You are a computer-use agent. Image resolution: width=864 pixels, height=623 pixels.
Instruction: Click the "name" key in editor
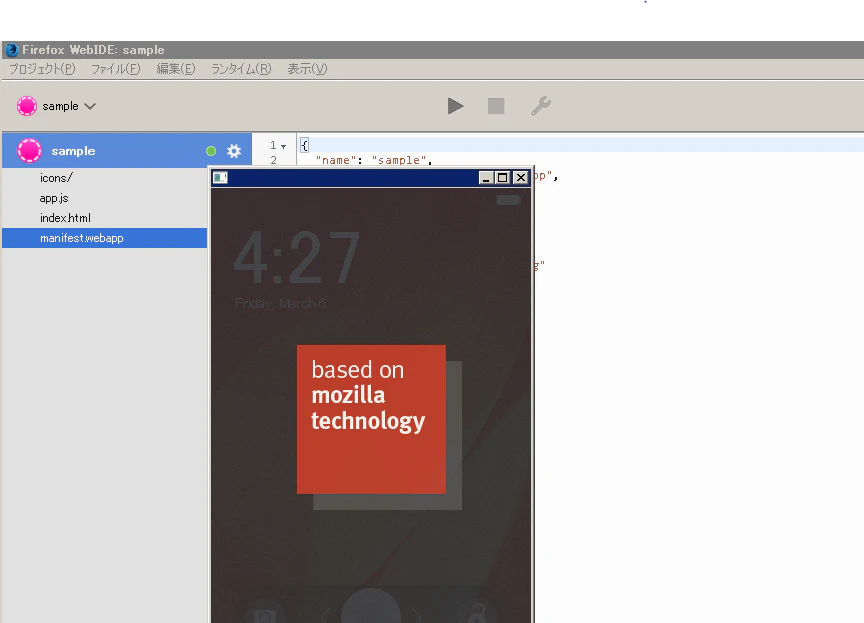click(336, 160)
